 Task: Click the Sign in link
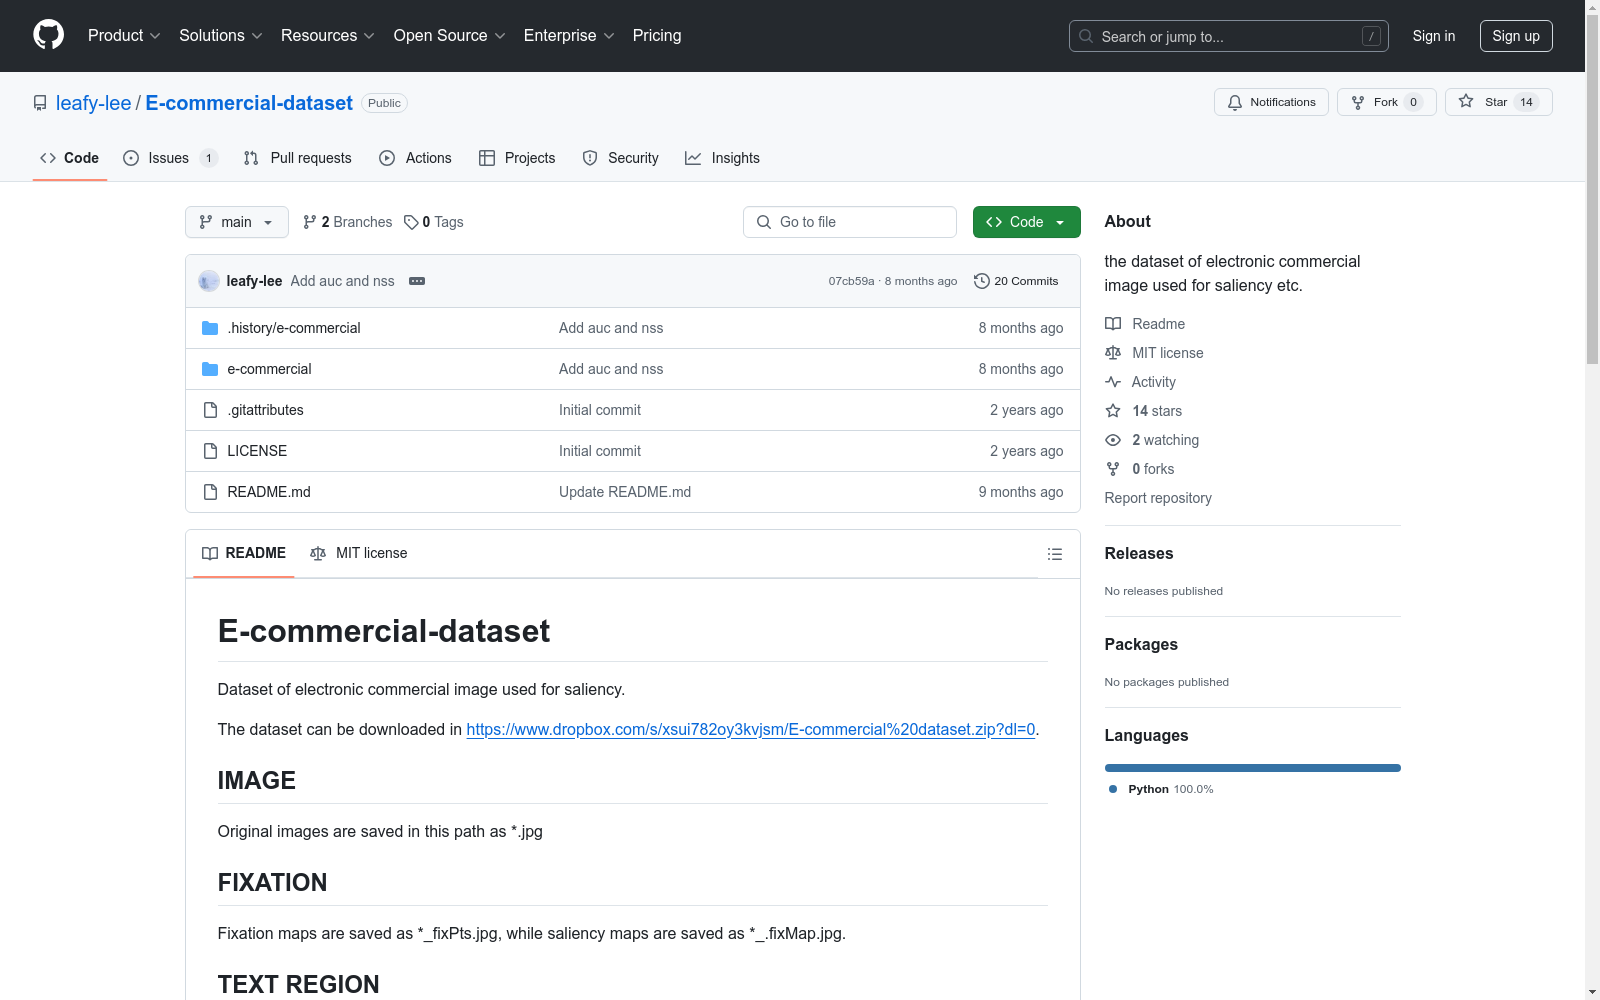tap(1434, 36)
